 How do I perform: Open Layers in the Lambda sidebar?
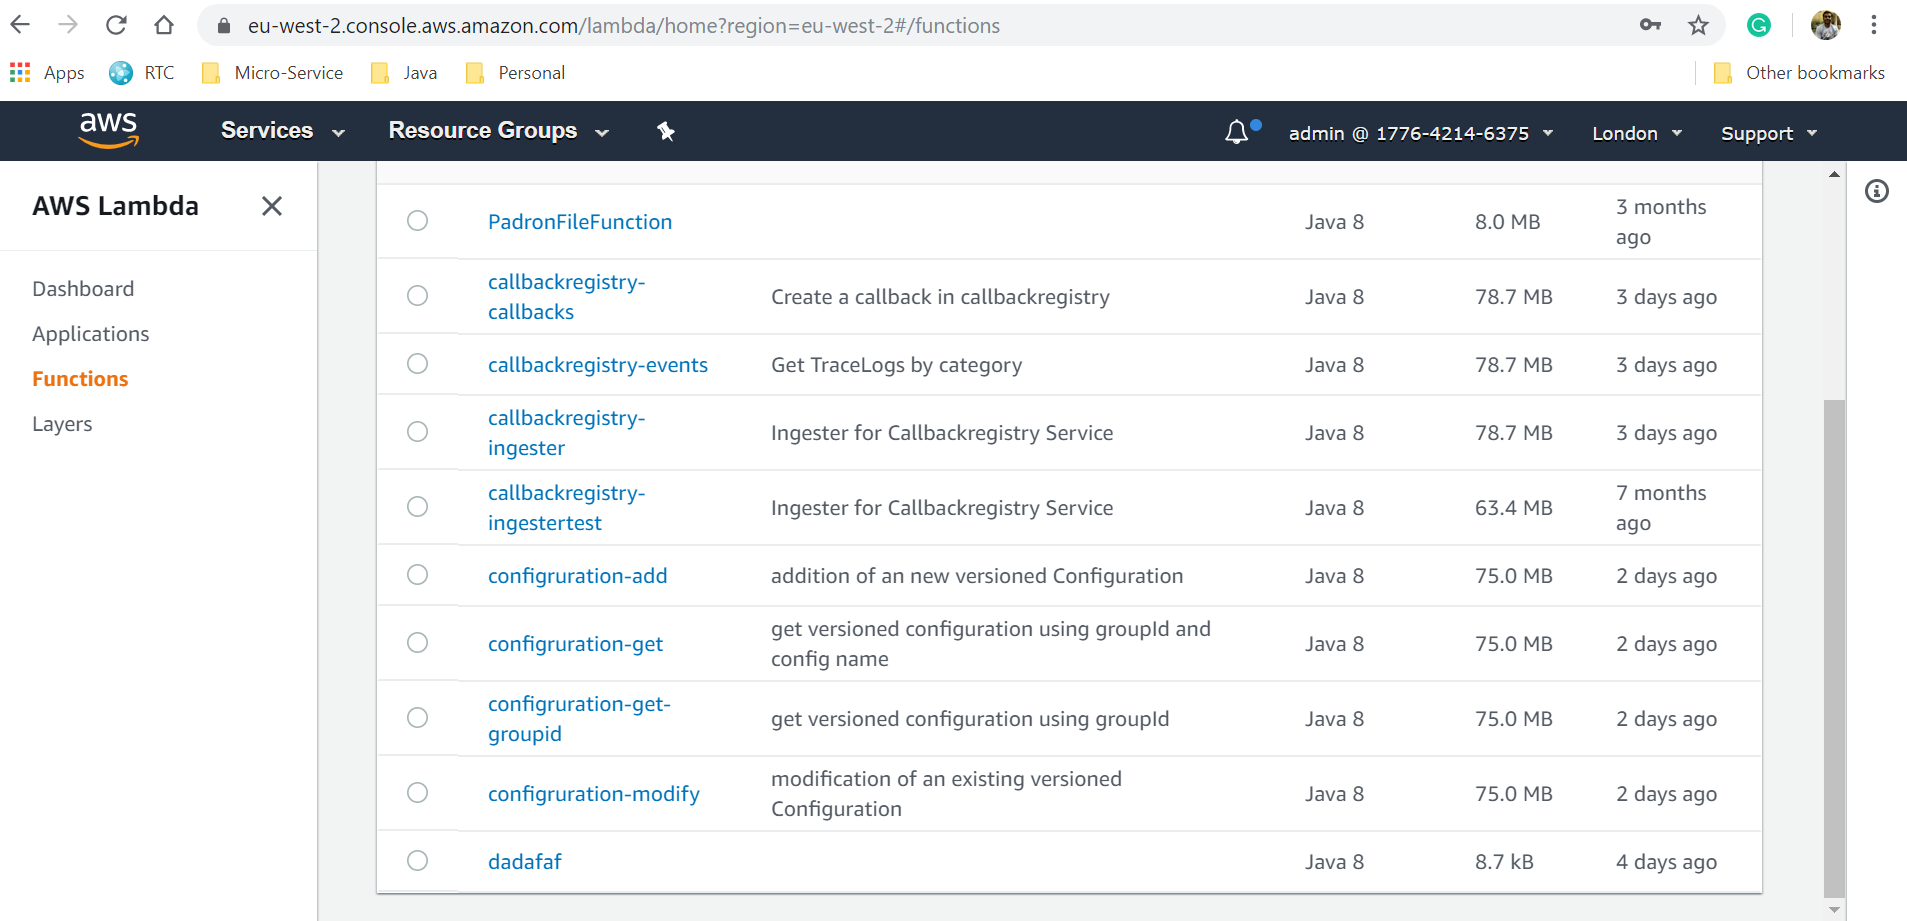[x=62, y=424]
